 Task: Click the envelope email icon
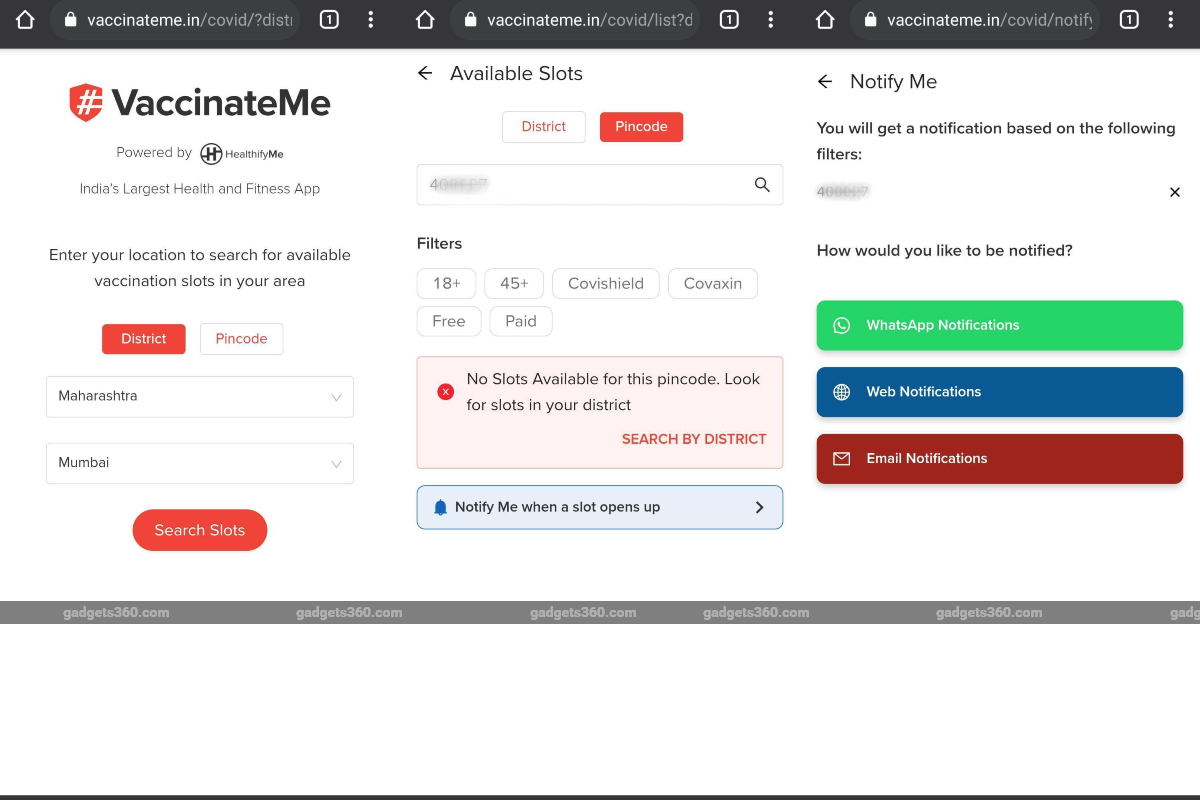[x=842, y=459]
